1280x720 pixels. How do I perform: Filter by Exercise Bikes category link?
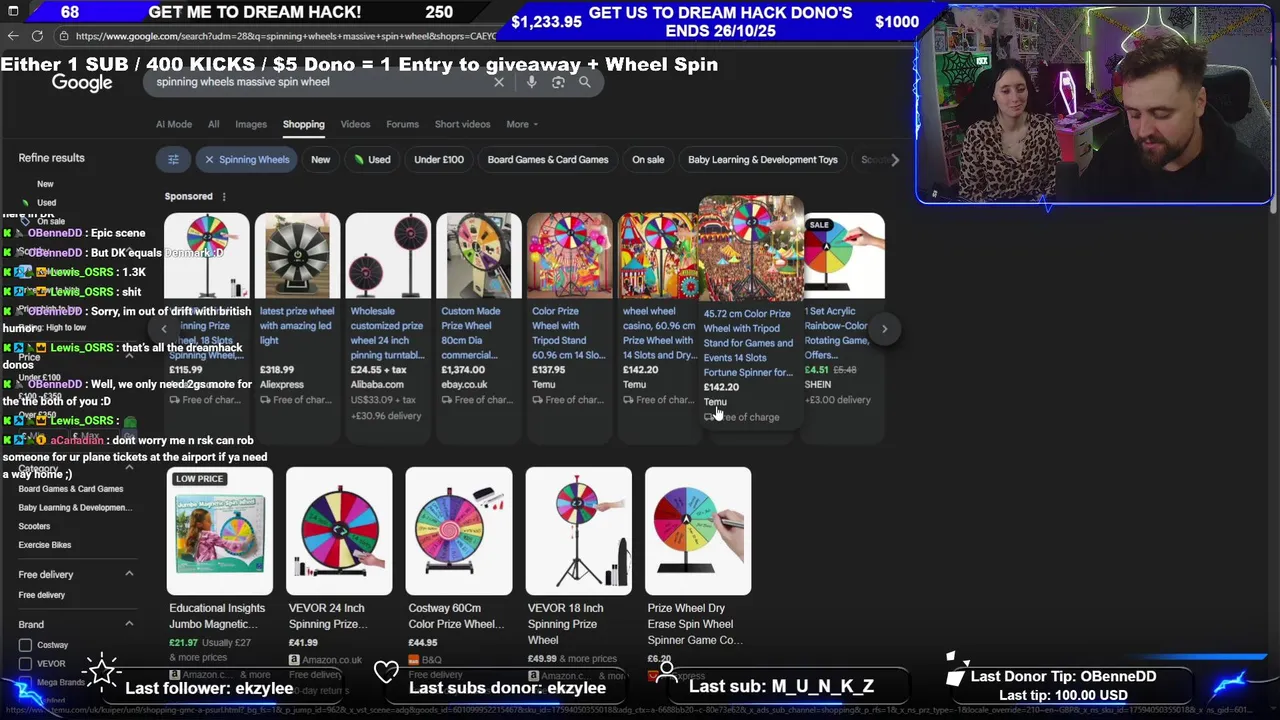[x=45, y=545]
